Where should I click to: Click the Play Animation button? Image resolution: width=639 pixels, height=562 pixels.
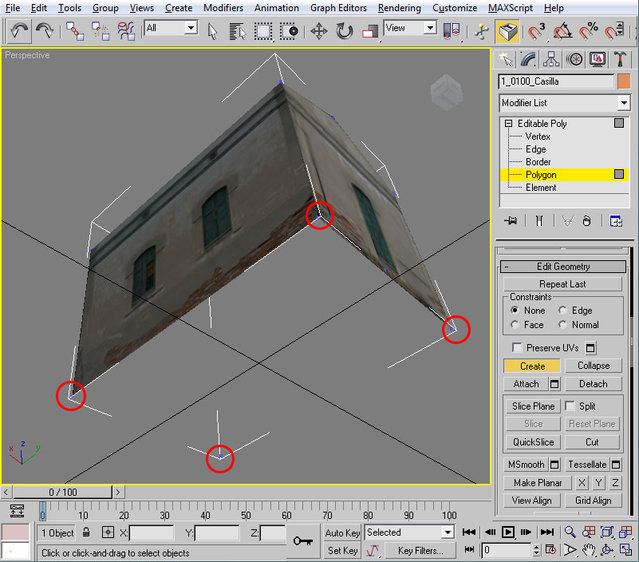[x=508, y=533]
